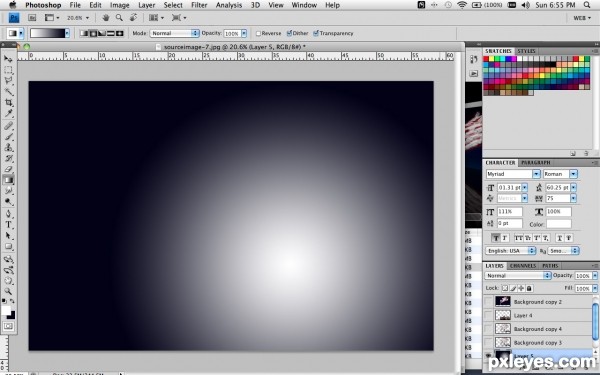Switch to the Styles tab

click(x=527, y=51)
